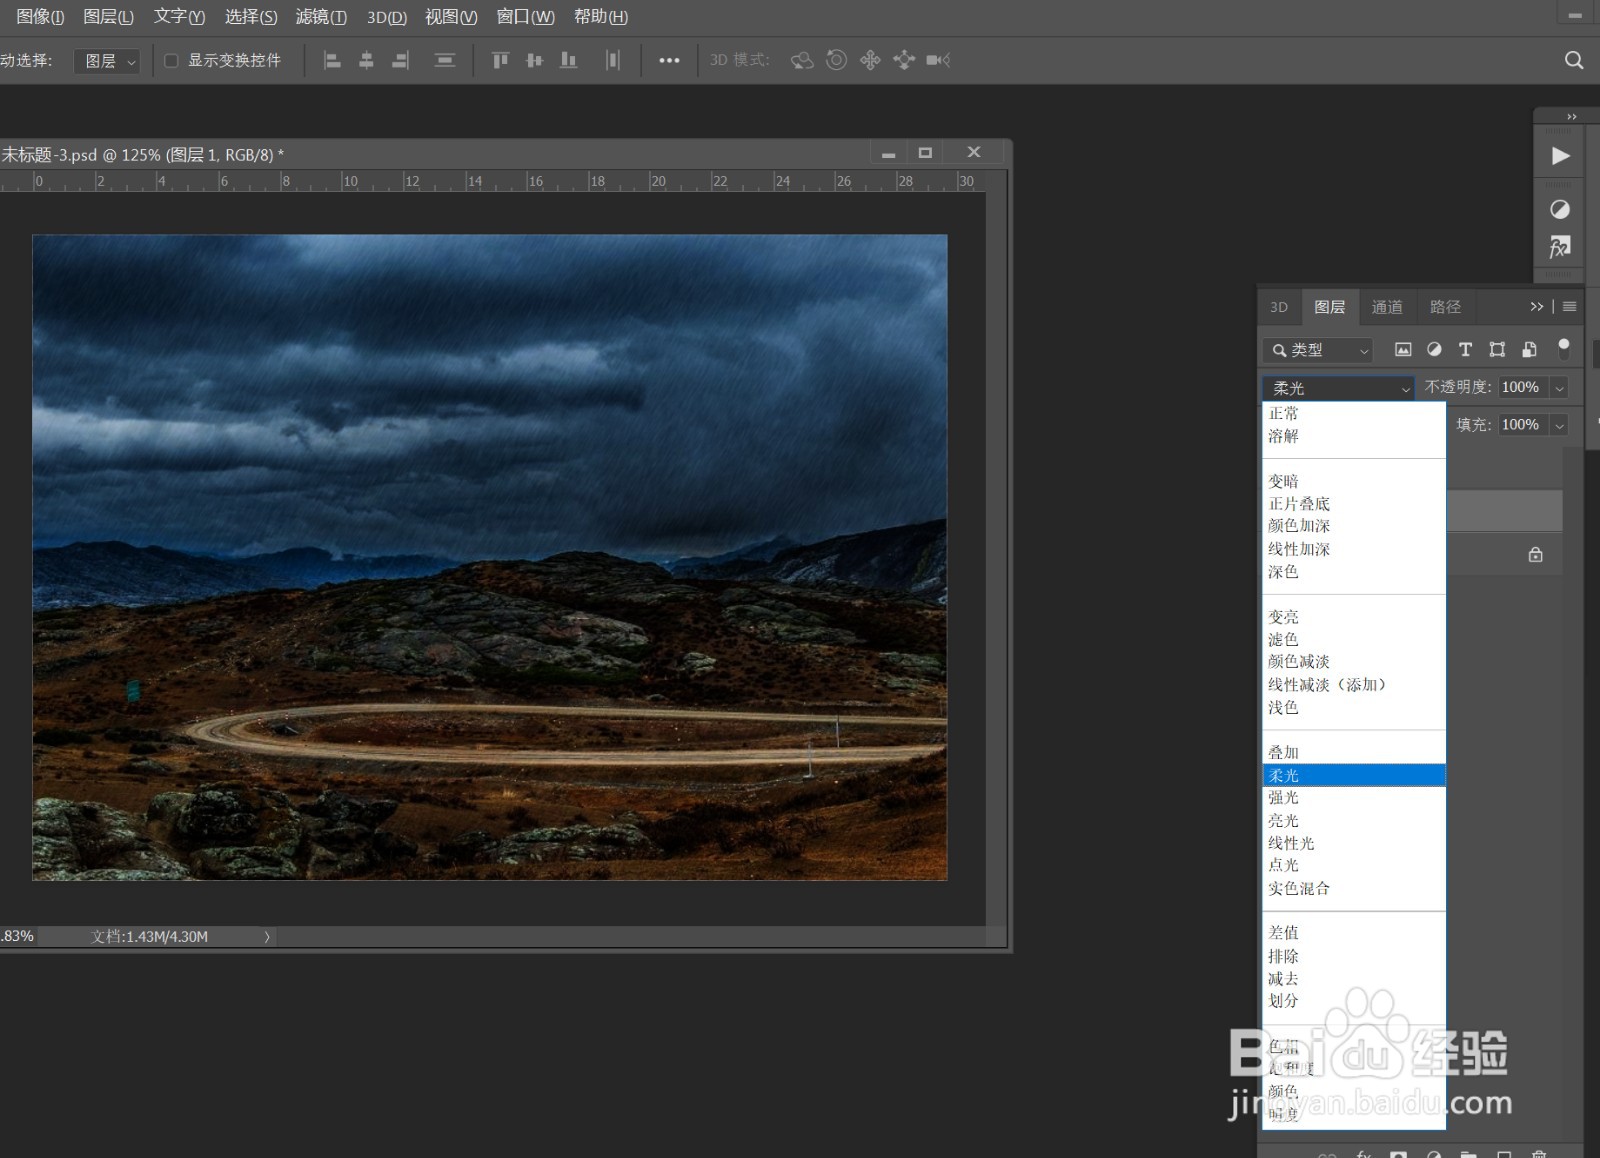Image resolution: width=1600 pixels, height=1158 pixels.
Task: Open the 图层 auto-select dropdown in options bar
Action: click(x=106, y=61)
